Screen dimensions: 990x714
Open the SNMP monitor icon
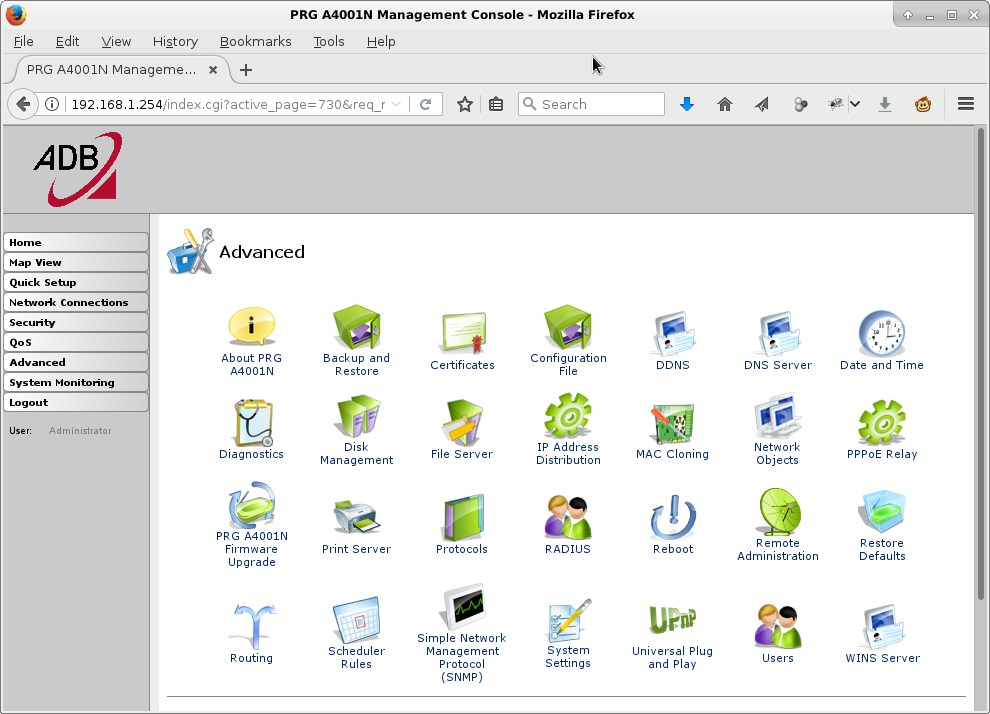pos(462,607)
